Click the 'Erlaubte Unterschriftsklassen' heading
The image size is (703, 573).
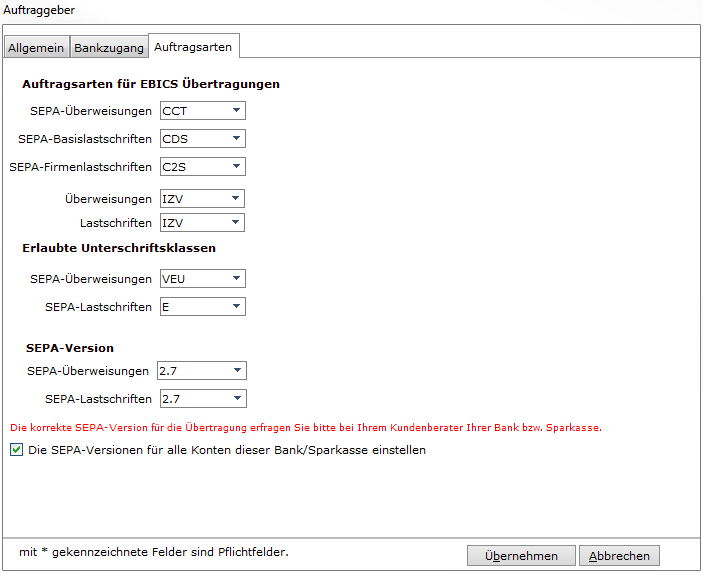pos(119,248)
